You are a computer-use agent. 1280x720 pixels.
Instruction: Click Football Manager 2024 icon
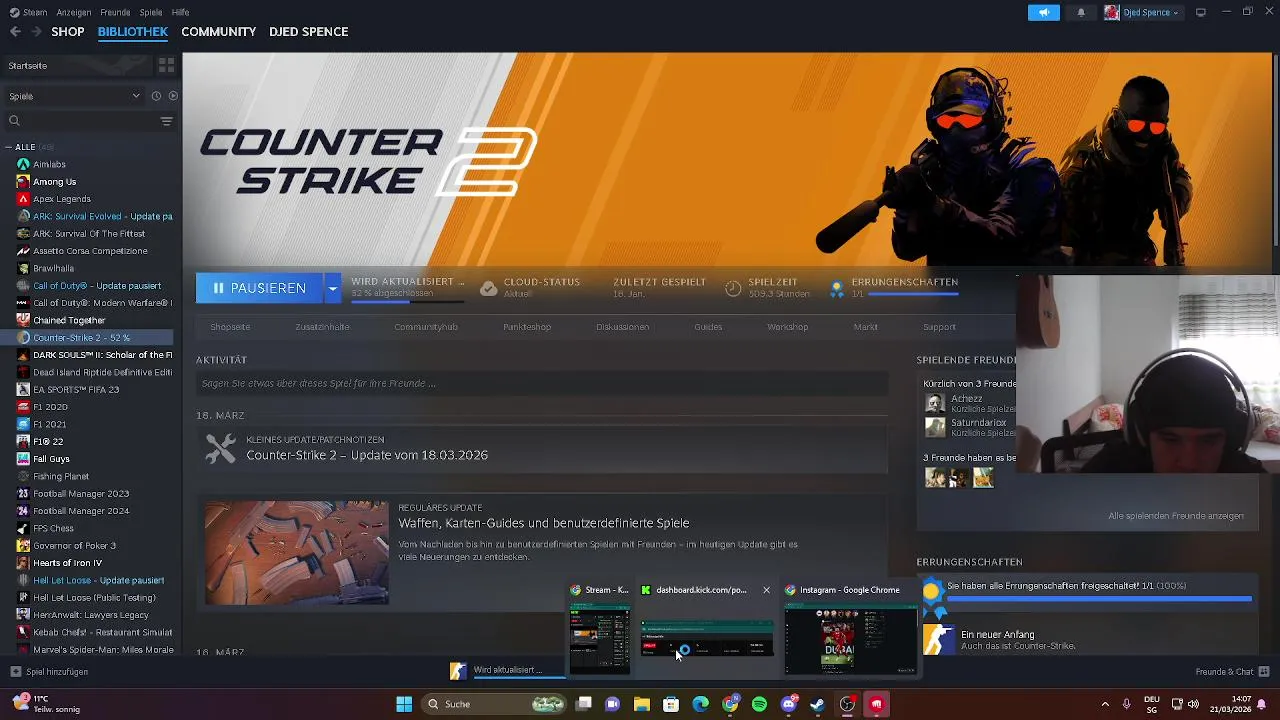pyautogui.click(x=23, y=511)
